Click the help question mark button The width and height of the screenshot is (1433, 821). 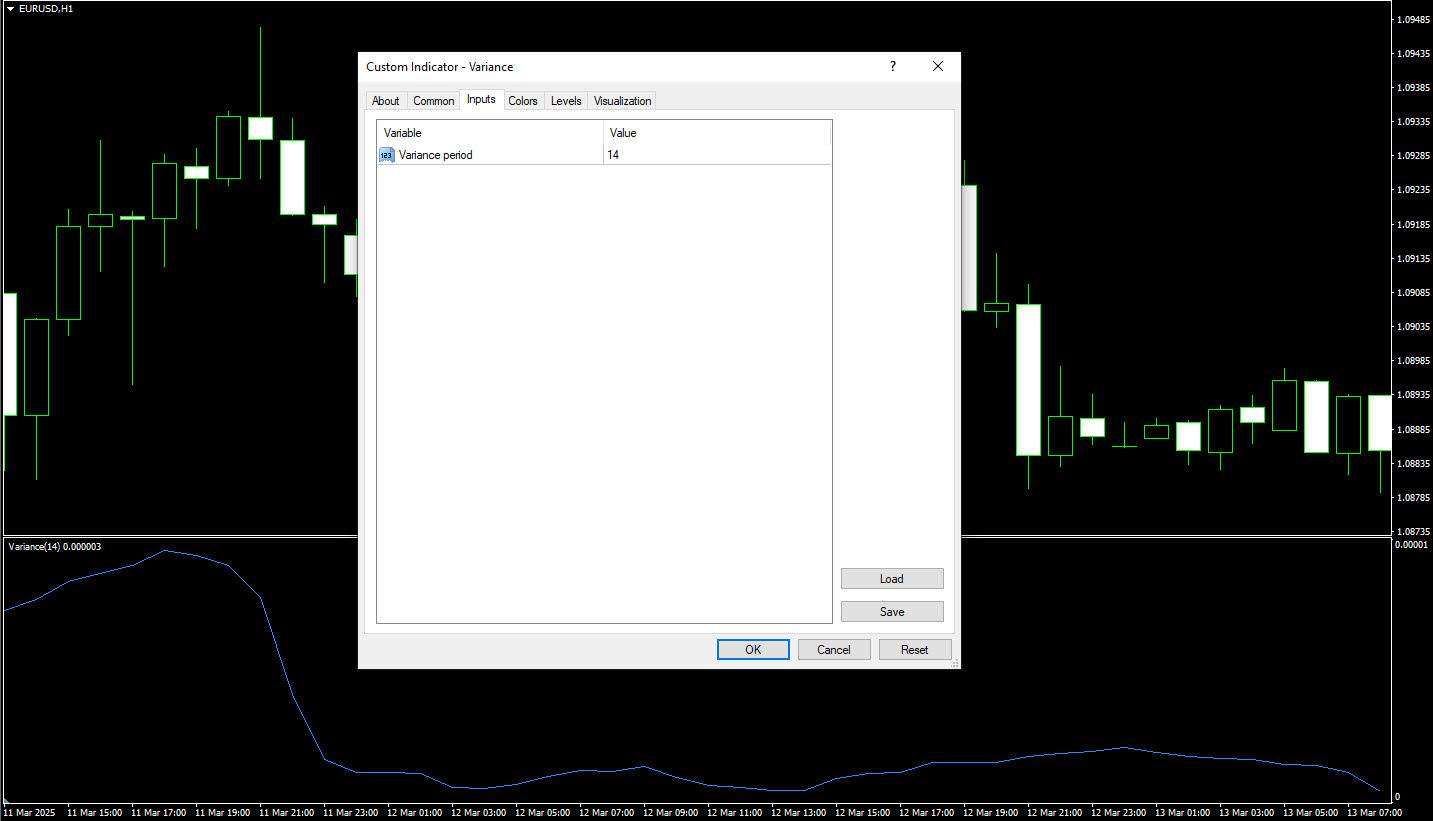893,67
